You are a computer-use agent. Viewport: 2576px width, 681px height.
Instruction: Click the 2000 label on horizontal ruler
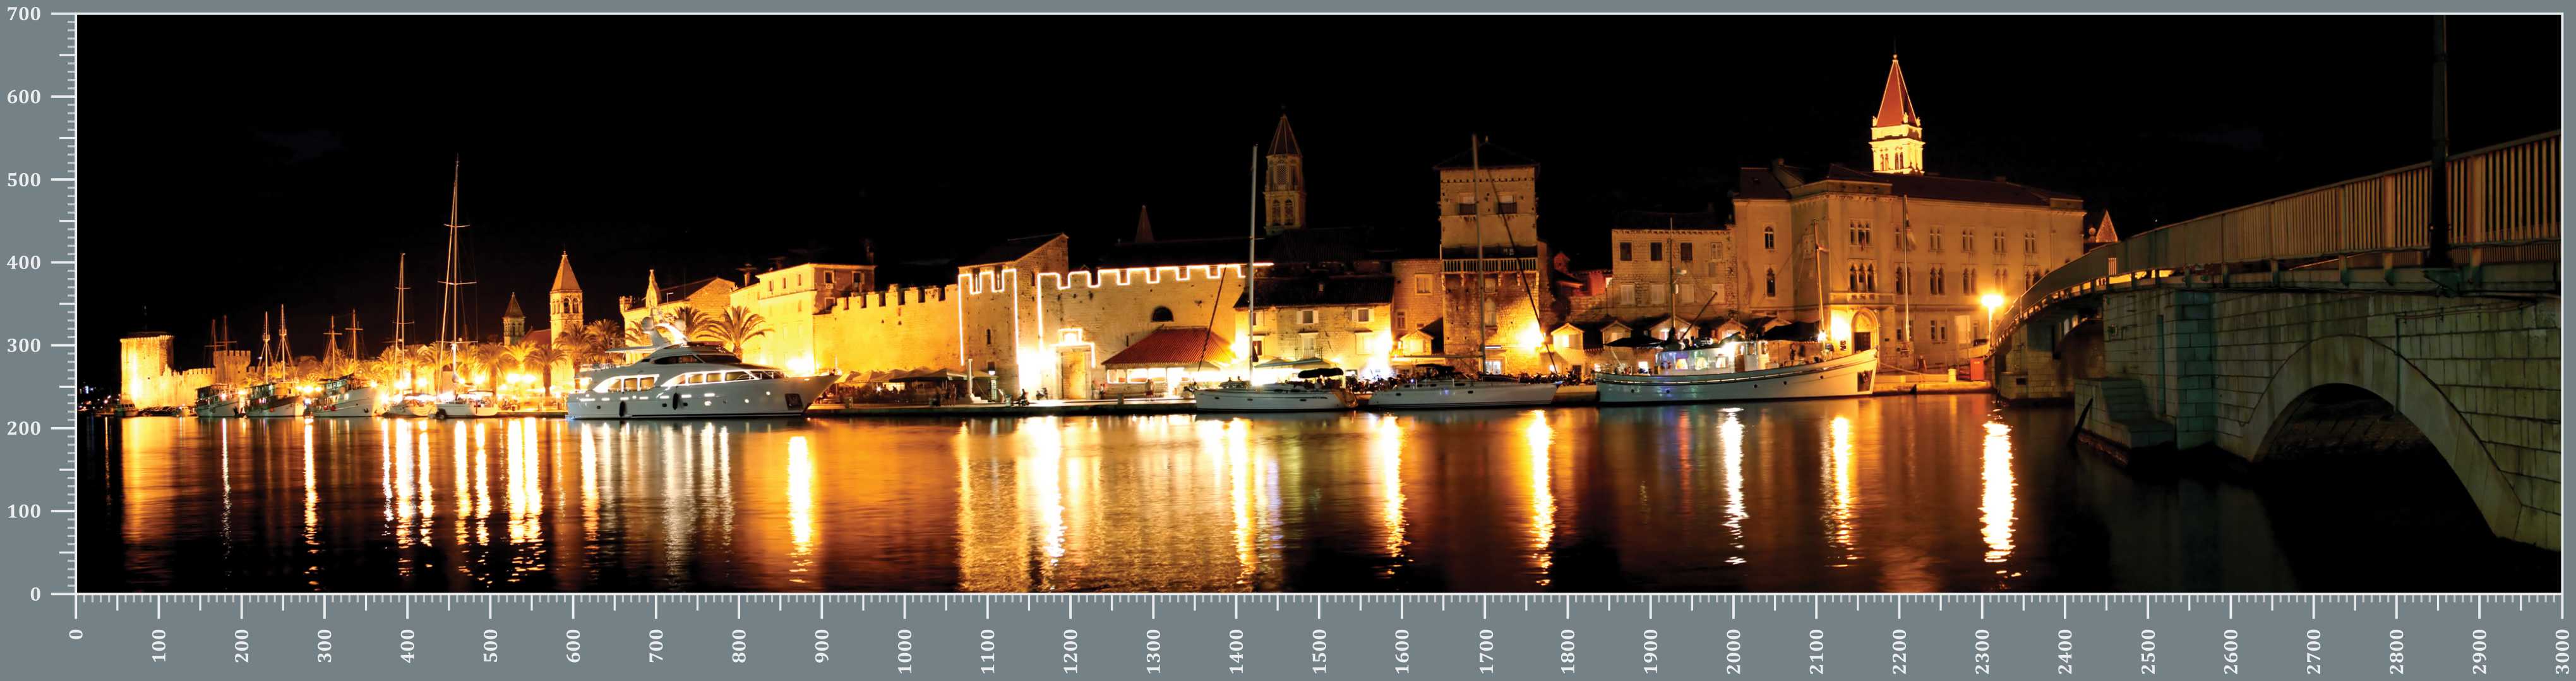[1733, 652]
